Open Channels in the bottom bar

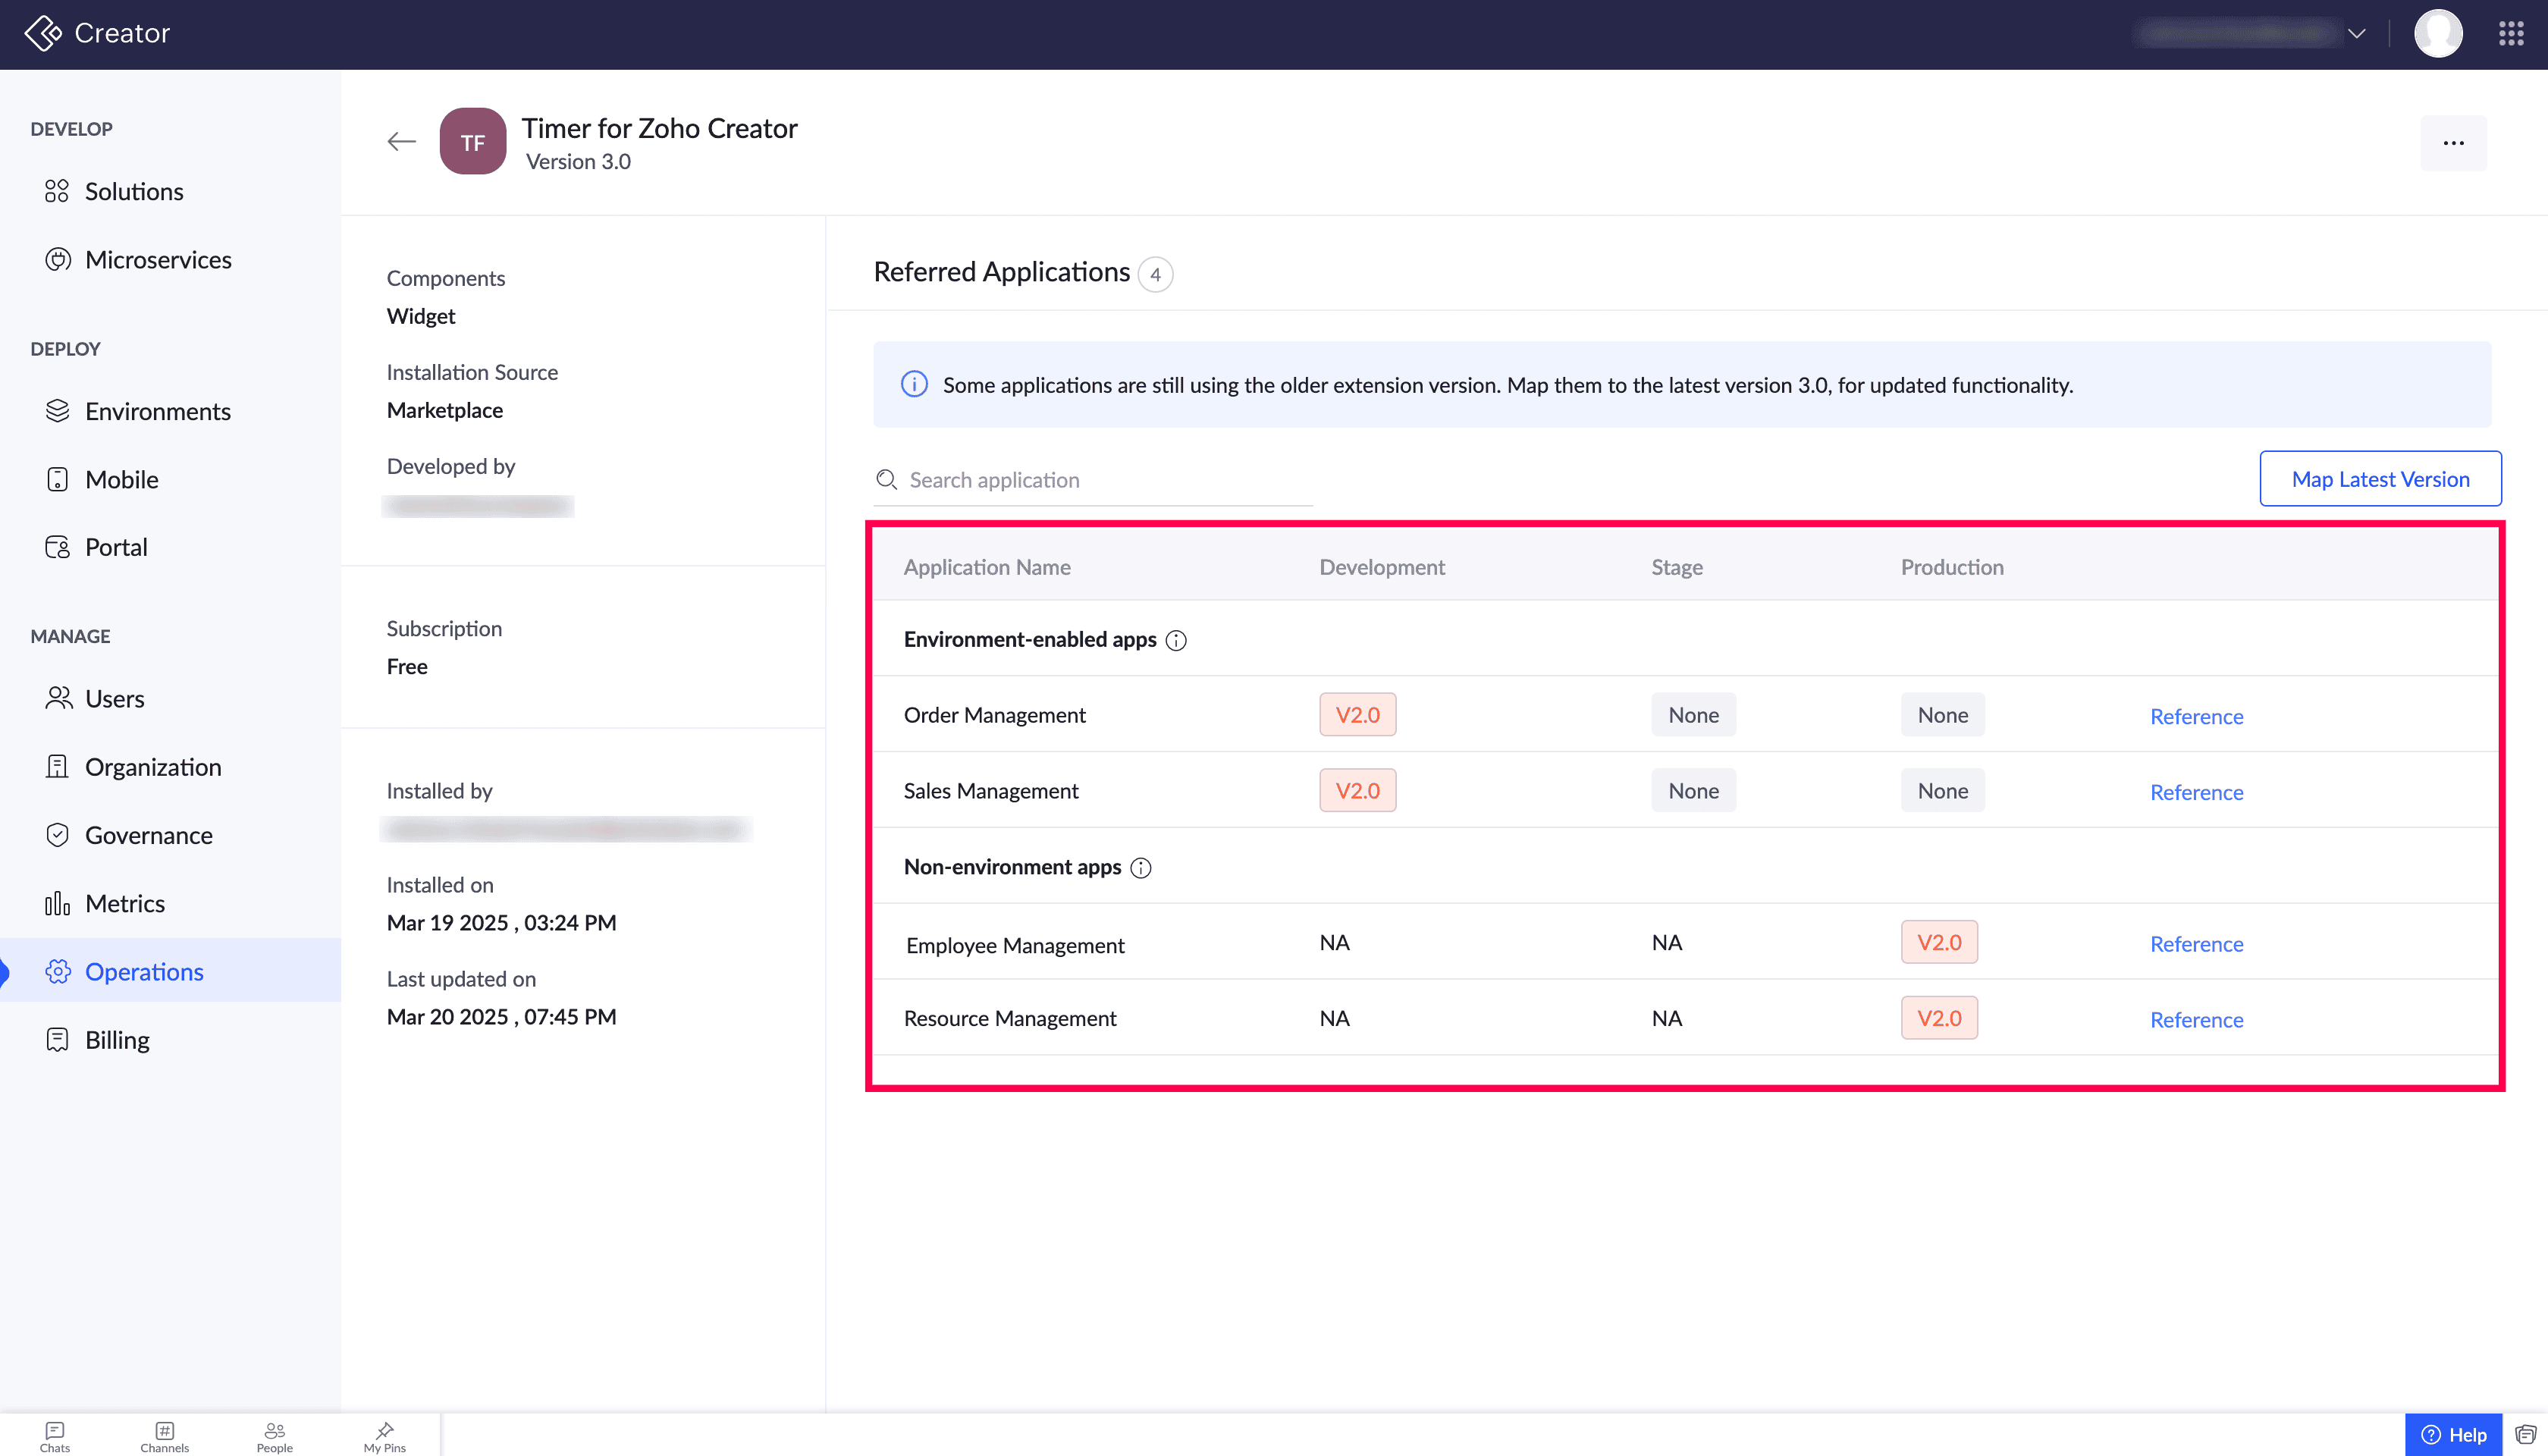coord(164,1436)
